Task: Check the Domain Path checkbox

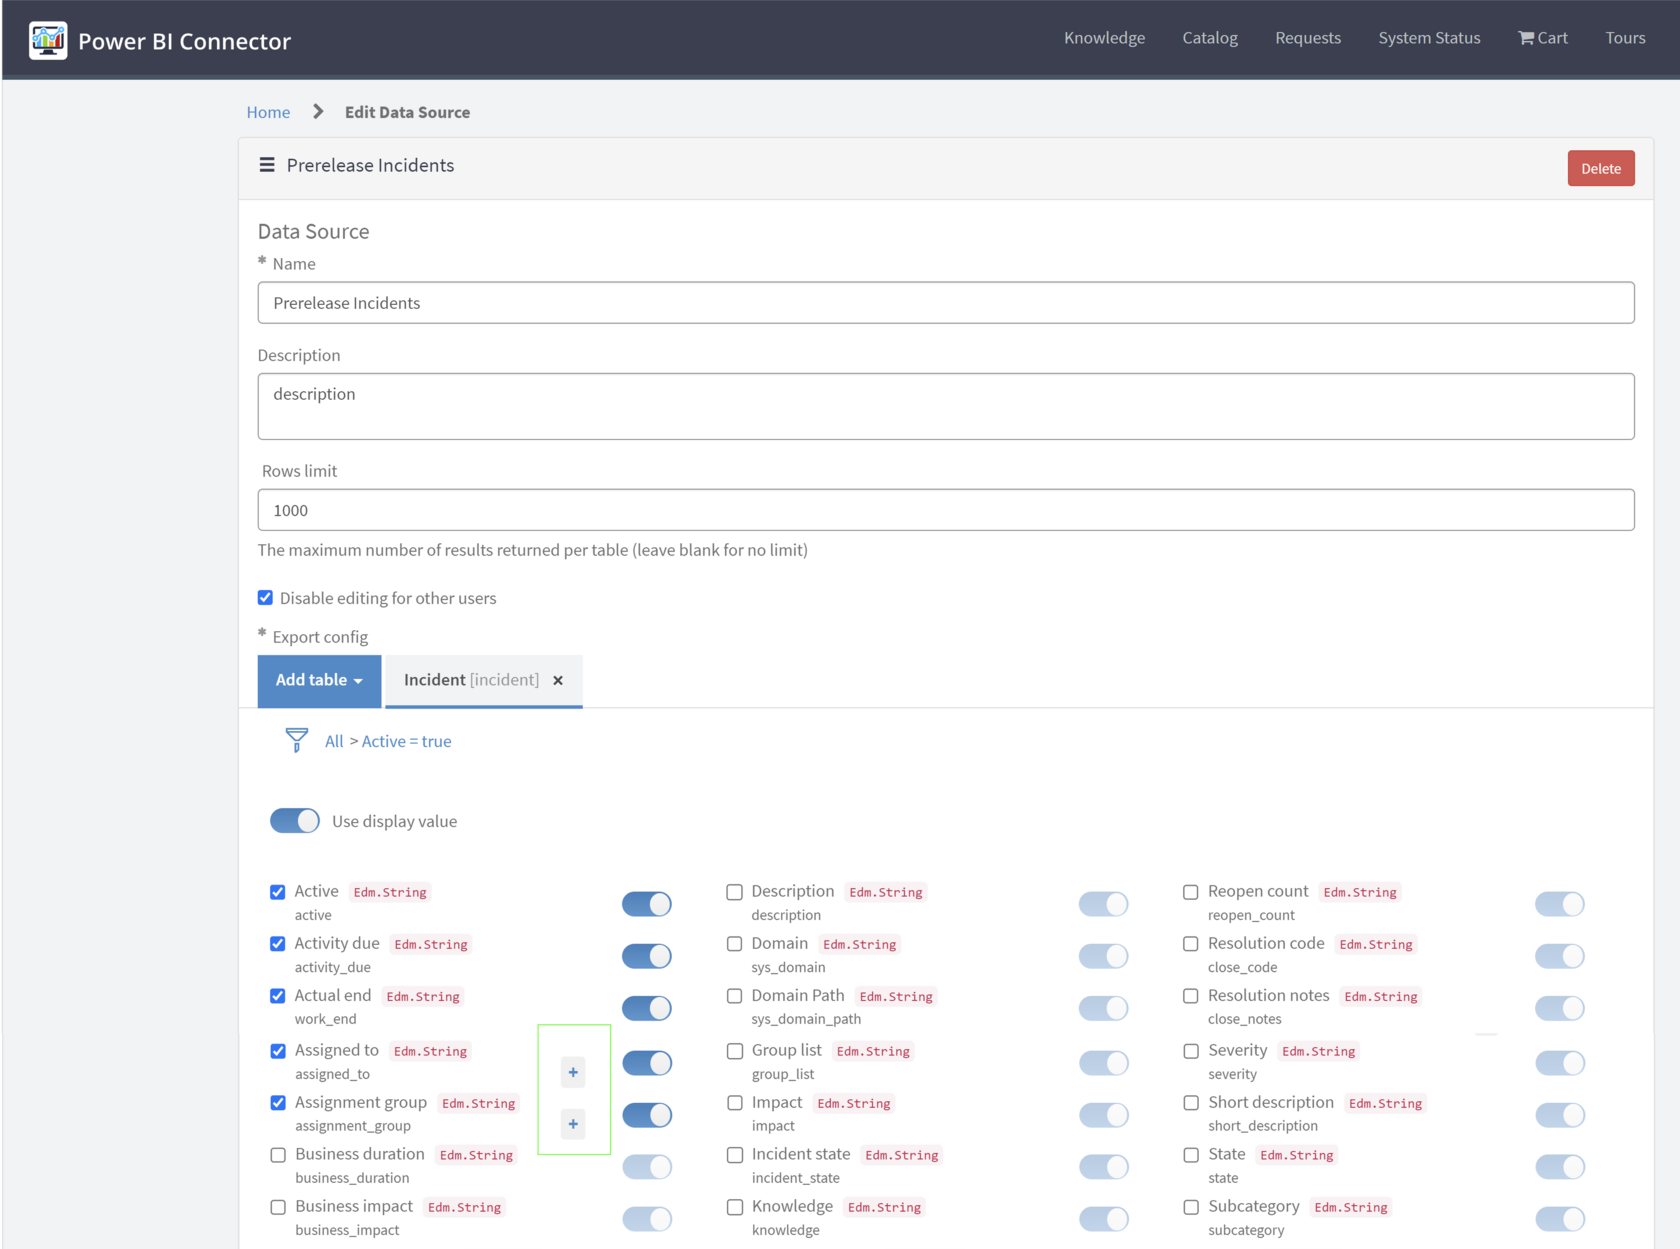Action: coord(735,996)
